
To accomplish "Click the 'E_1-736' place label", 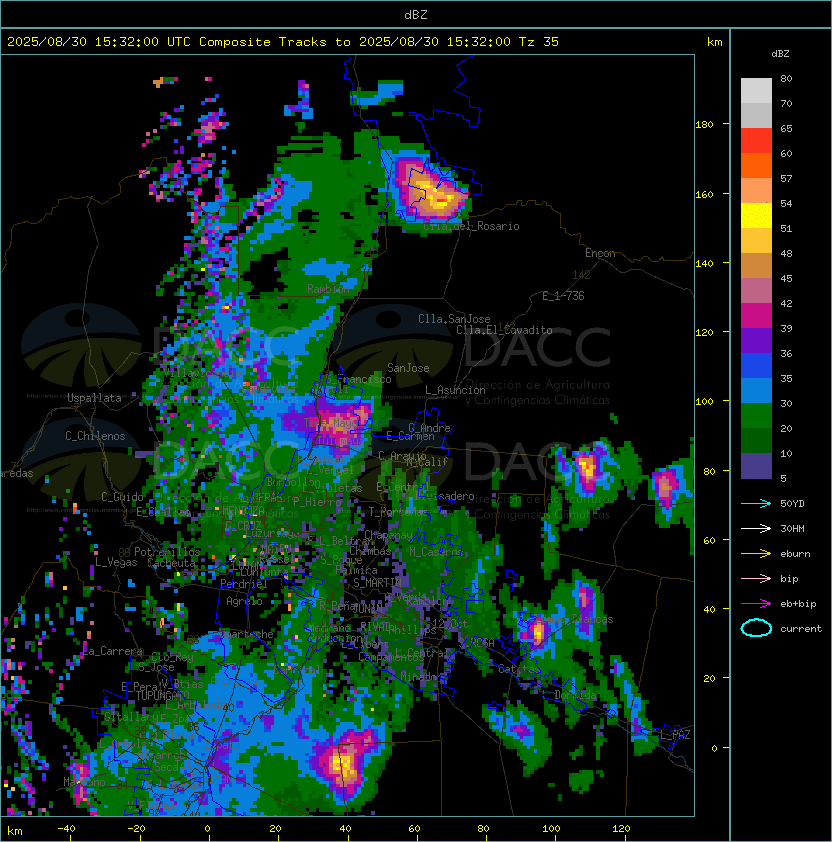I will [x=563, y=296].
